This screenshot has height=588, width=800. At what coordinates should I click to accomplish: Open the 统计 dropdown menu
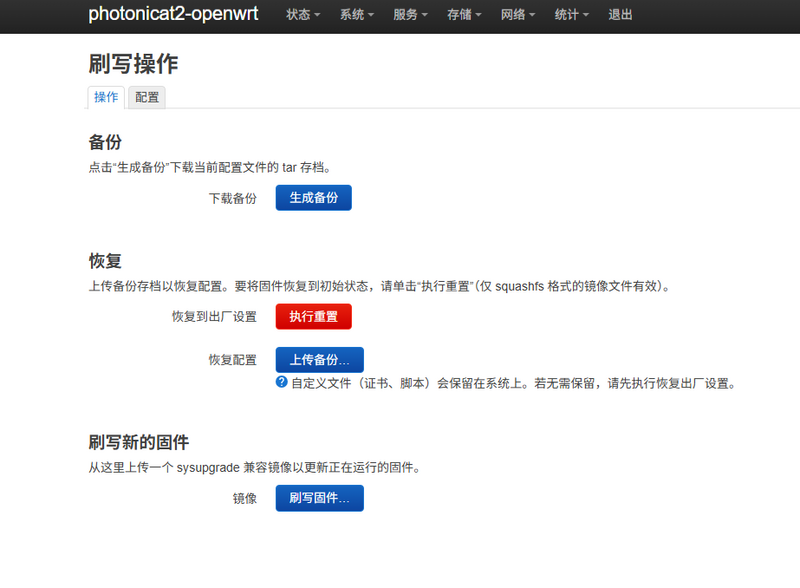tap(572, 15)
